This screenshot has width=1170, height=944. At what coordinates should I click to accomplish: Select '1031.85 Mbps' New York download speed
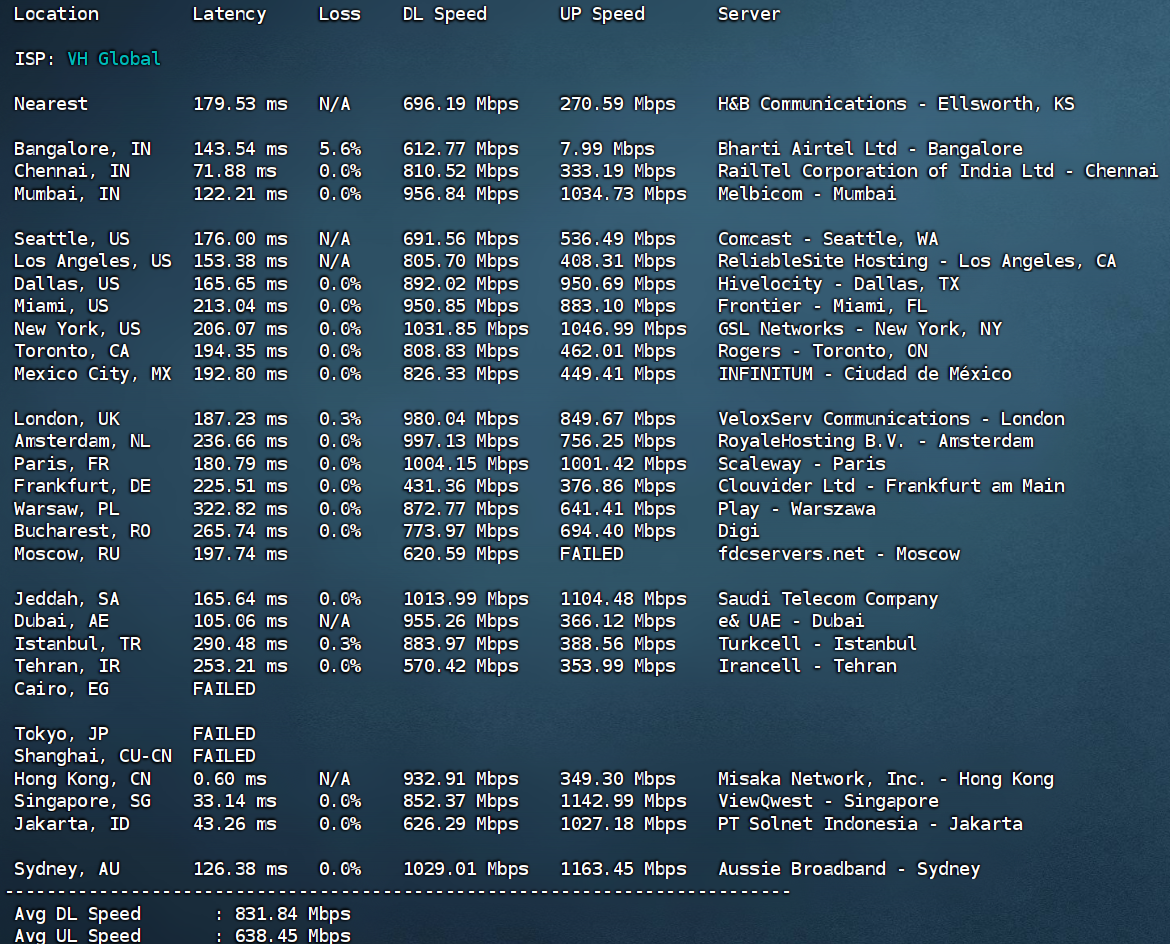point(466,329)
